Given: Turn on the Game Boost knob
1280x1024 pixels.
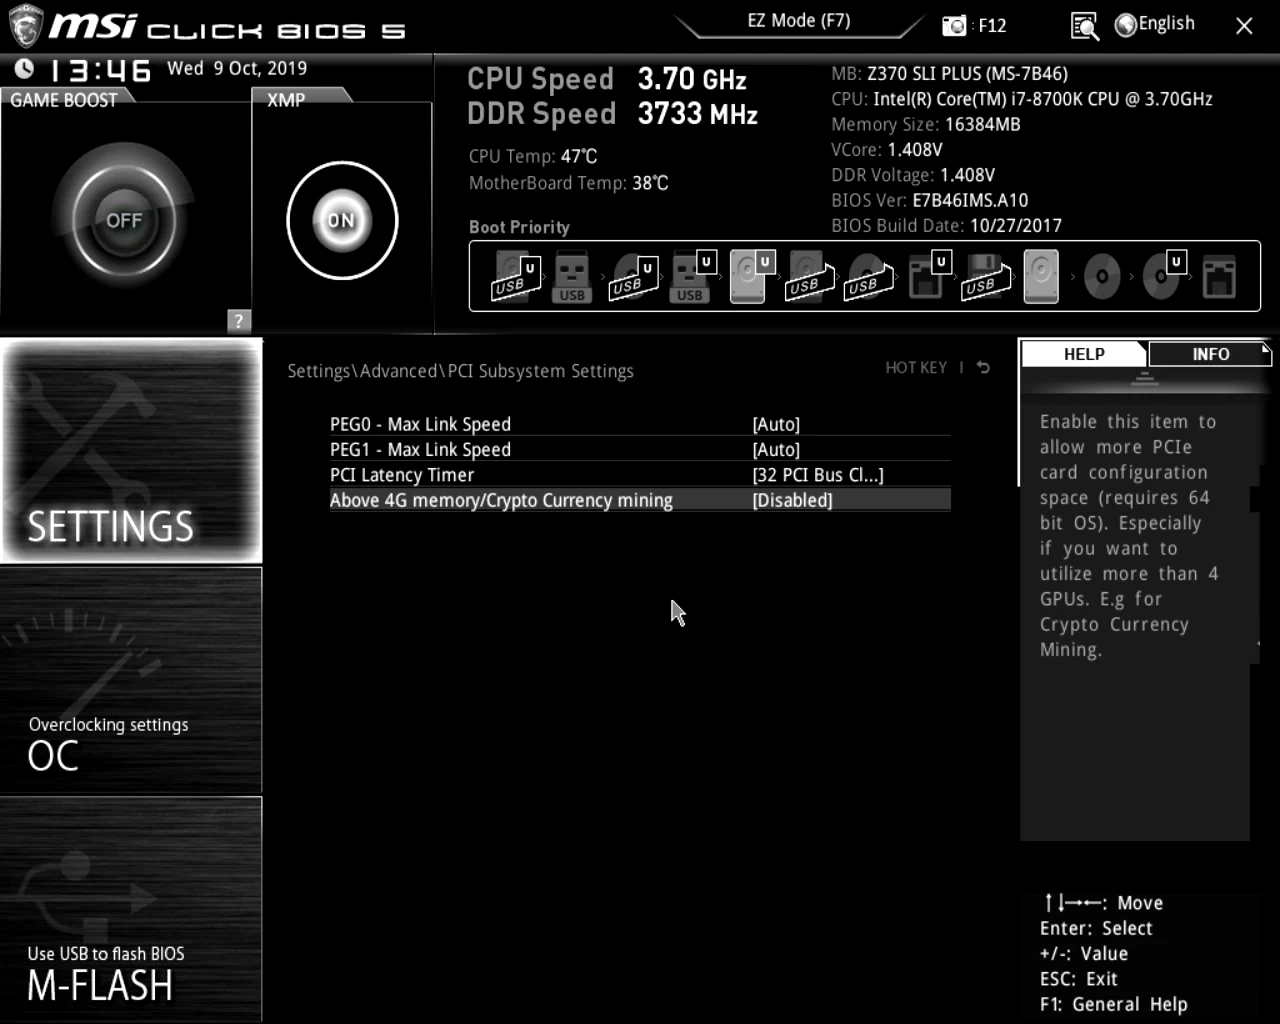Looking at the screenshot, I should tap(124, 221).
